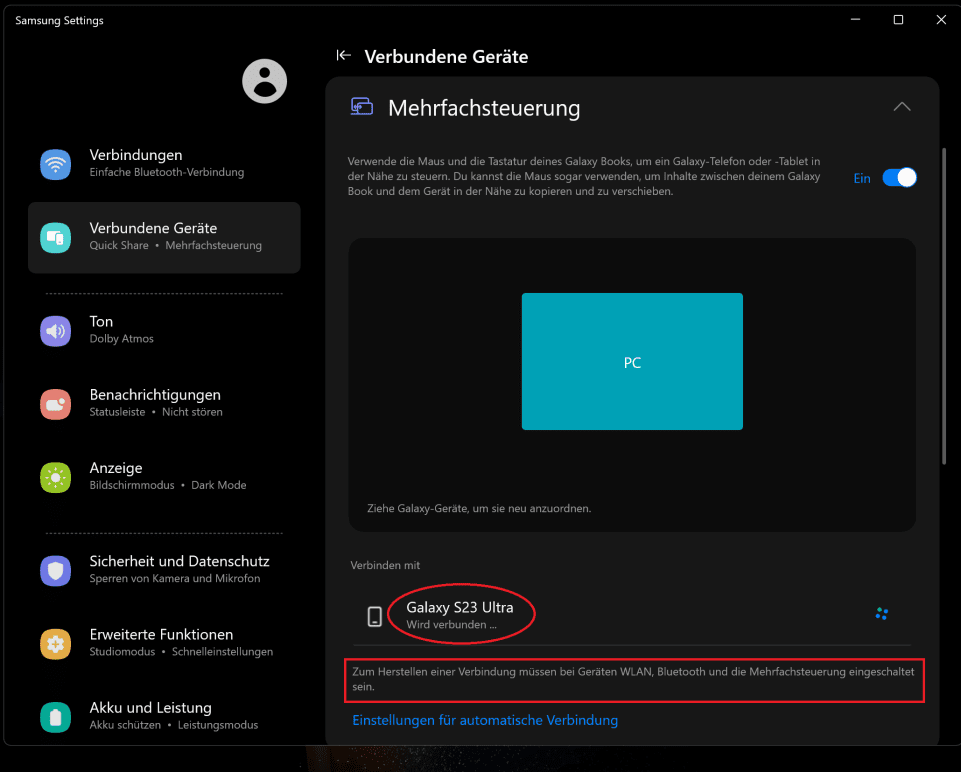Image resolution: width=961 pixels, height=772 pixels.
Task: Close the Samsung Settings window
Action: pyautogui.click(x=941, y=20)
